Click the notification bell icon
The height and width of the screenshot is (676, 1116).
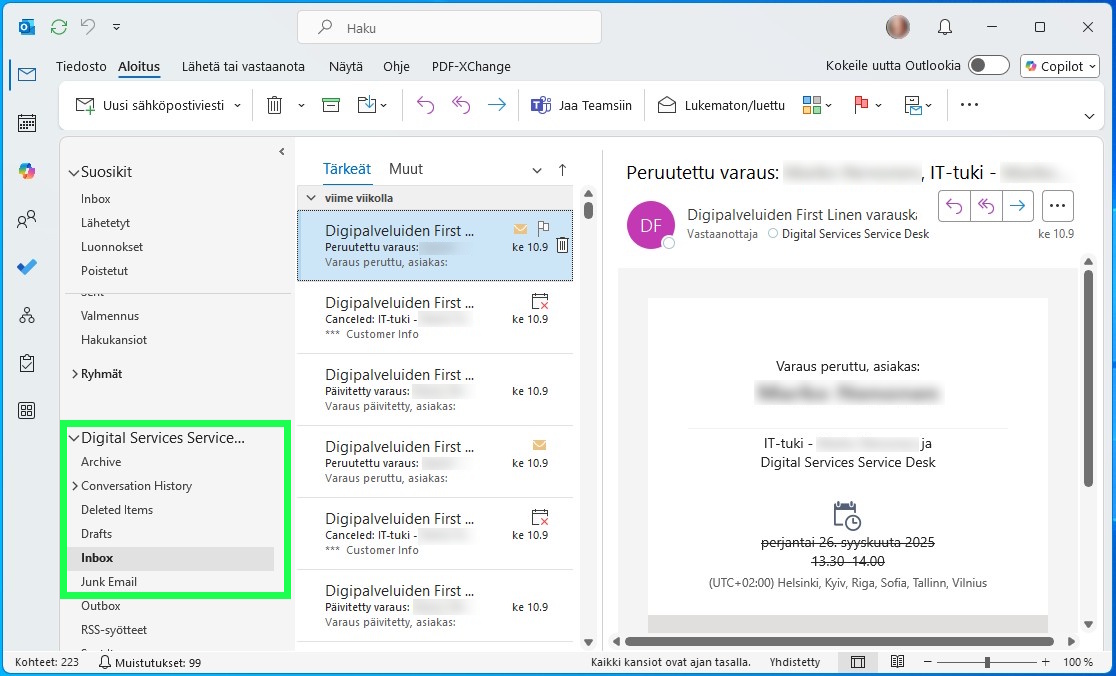(x=944, y=27)
